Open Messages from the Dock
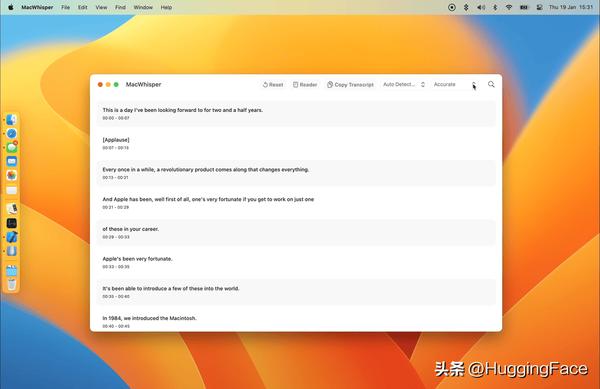Viewport: 600px width, 389px height. pyautogui.click(x=11, y=147)
